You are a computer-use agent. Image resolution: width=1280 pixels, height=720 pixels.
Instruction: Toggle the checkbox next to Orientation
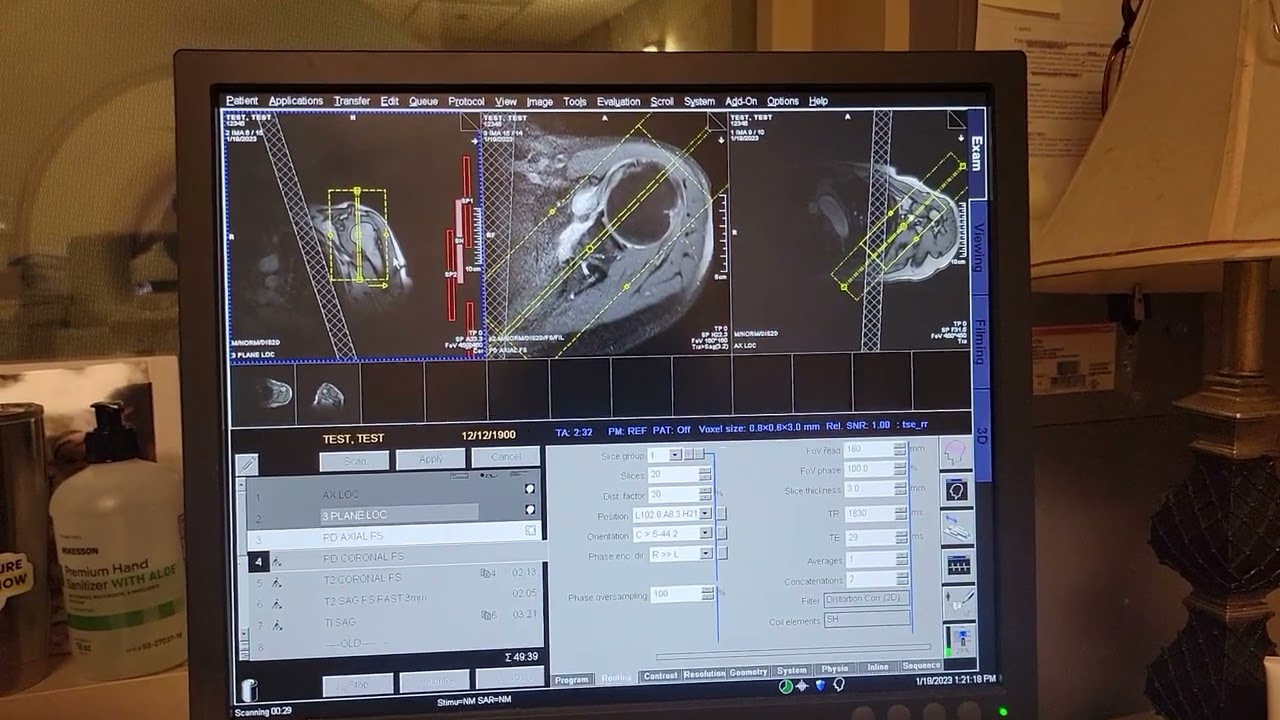[722, 534]
